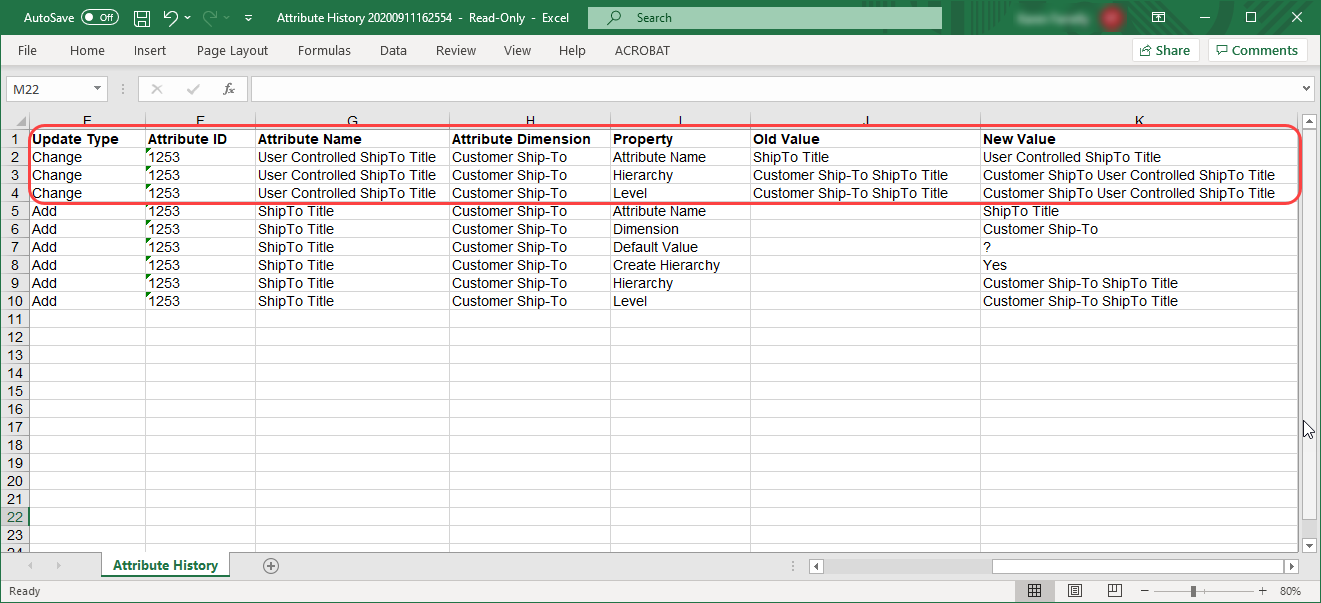Click the Undo arrow icon

[x=170, y=18]
